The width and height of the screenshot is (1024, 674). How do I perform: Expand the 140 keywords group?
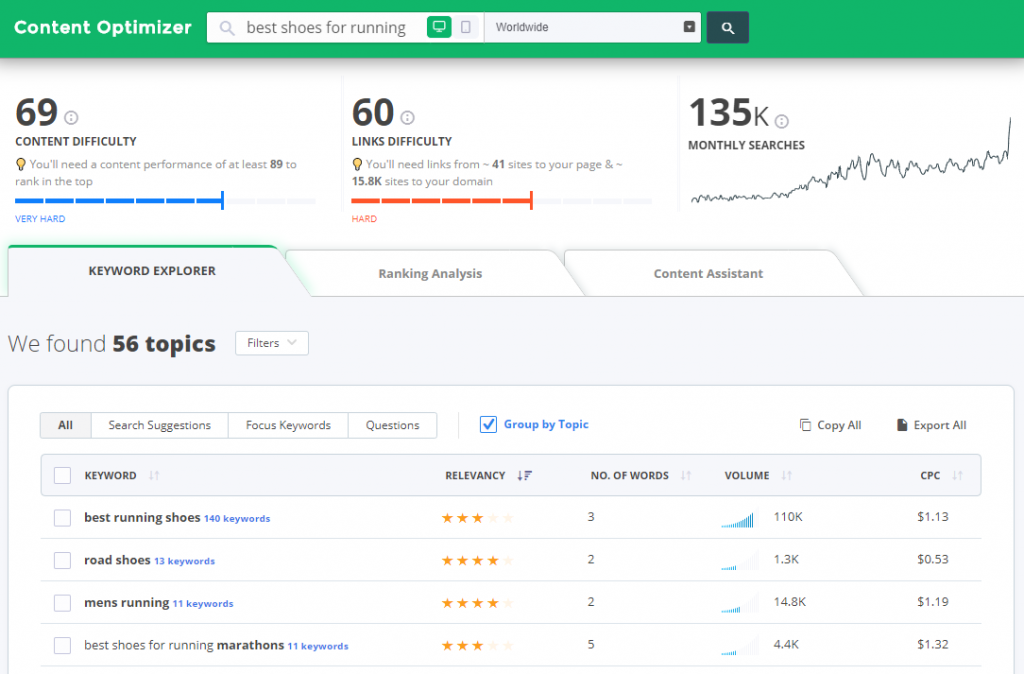click(x=237, y=519)
